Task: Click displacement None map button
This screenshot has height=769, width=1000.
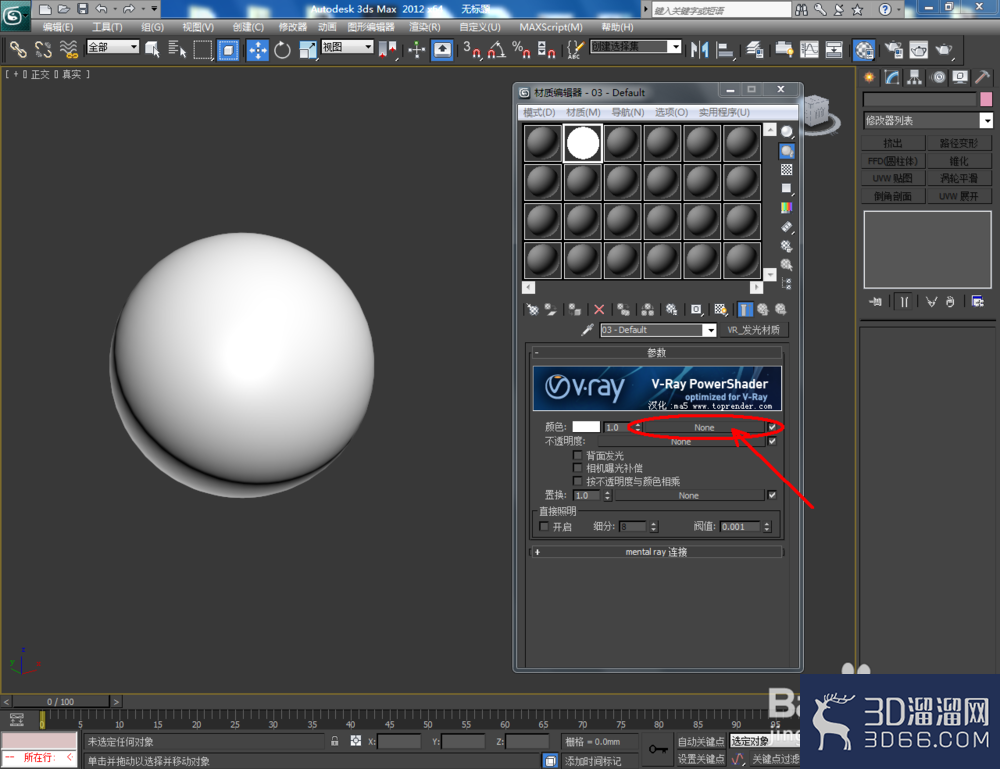Action: coord(689,495)
